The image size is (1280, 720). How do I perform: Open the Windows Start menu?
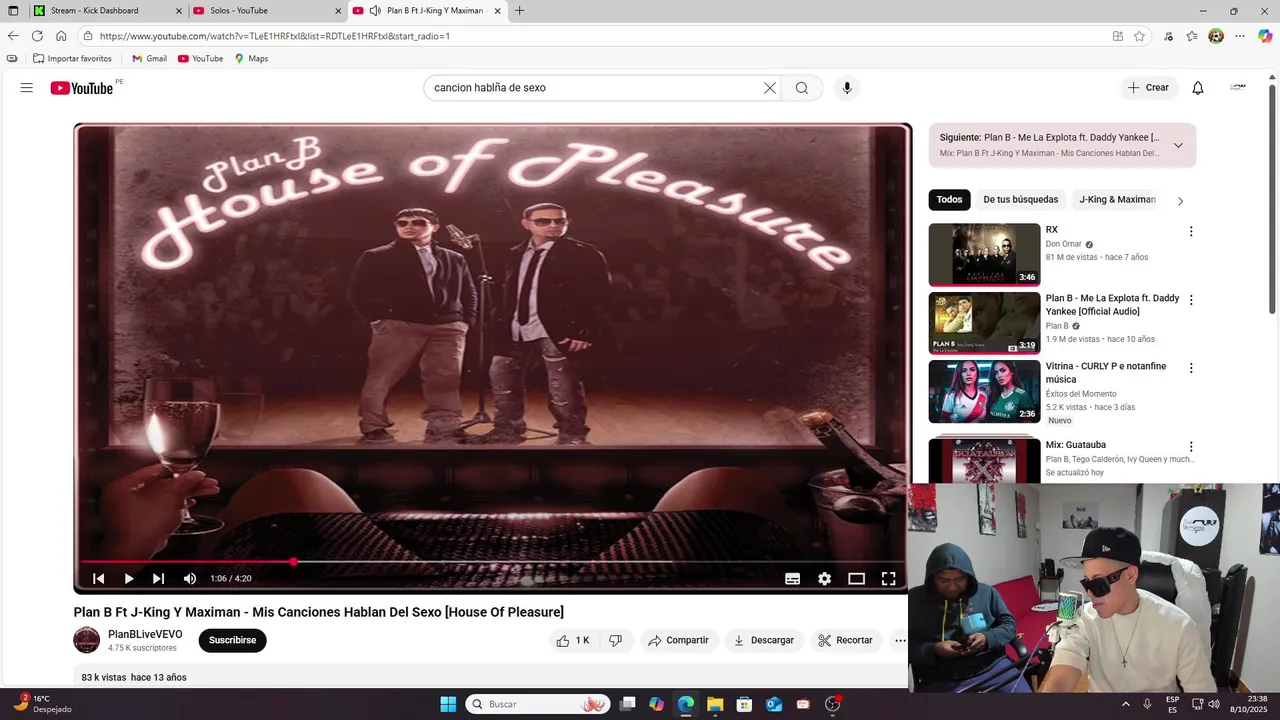tap(448, 705)
